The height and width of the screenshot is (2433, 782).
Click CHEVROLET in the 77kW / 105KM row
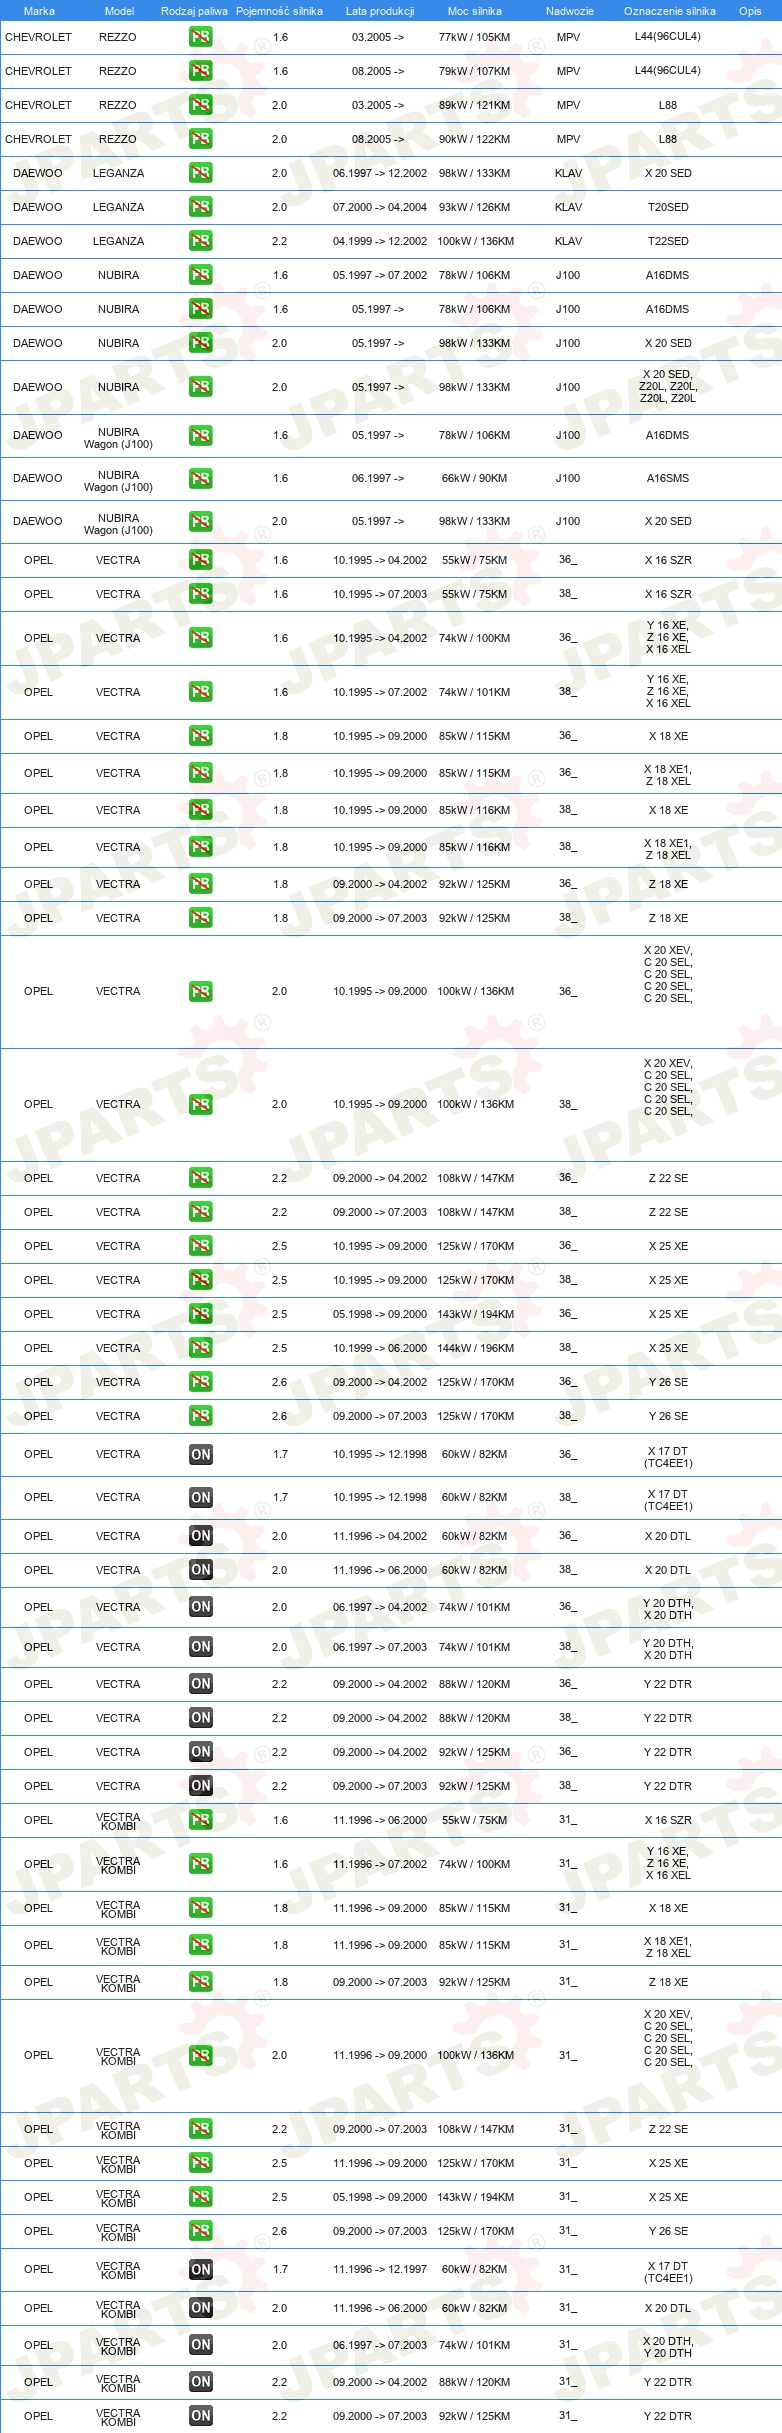click(39, 37)
